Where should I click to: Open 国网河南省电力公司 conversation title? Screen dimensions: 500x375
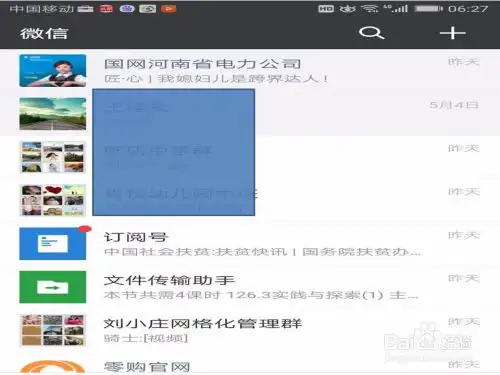point(202,64)
